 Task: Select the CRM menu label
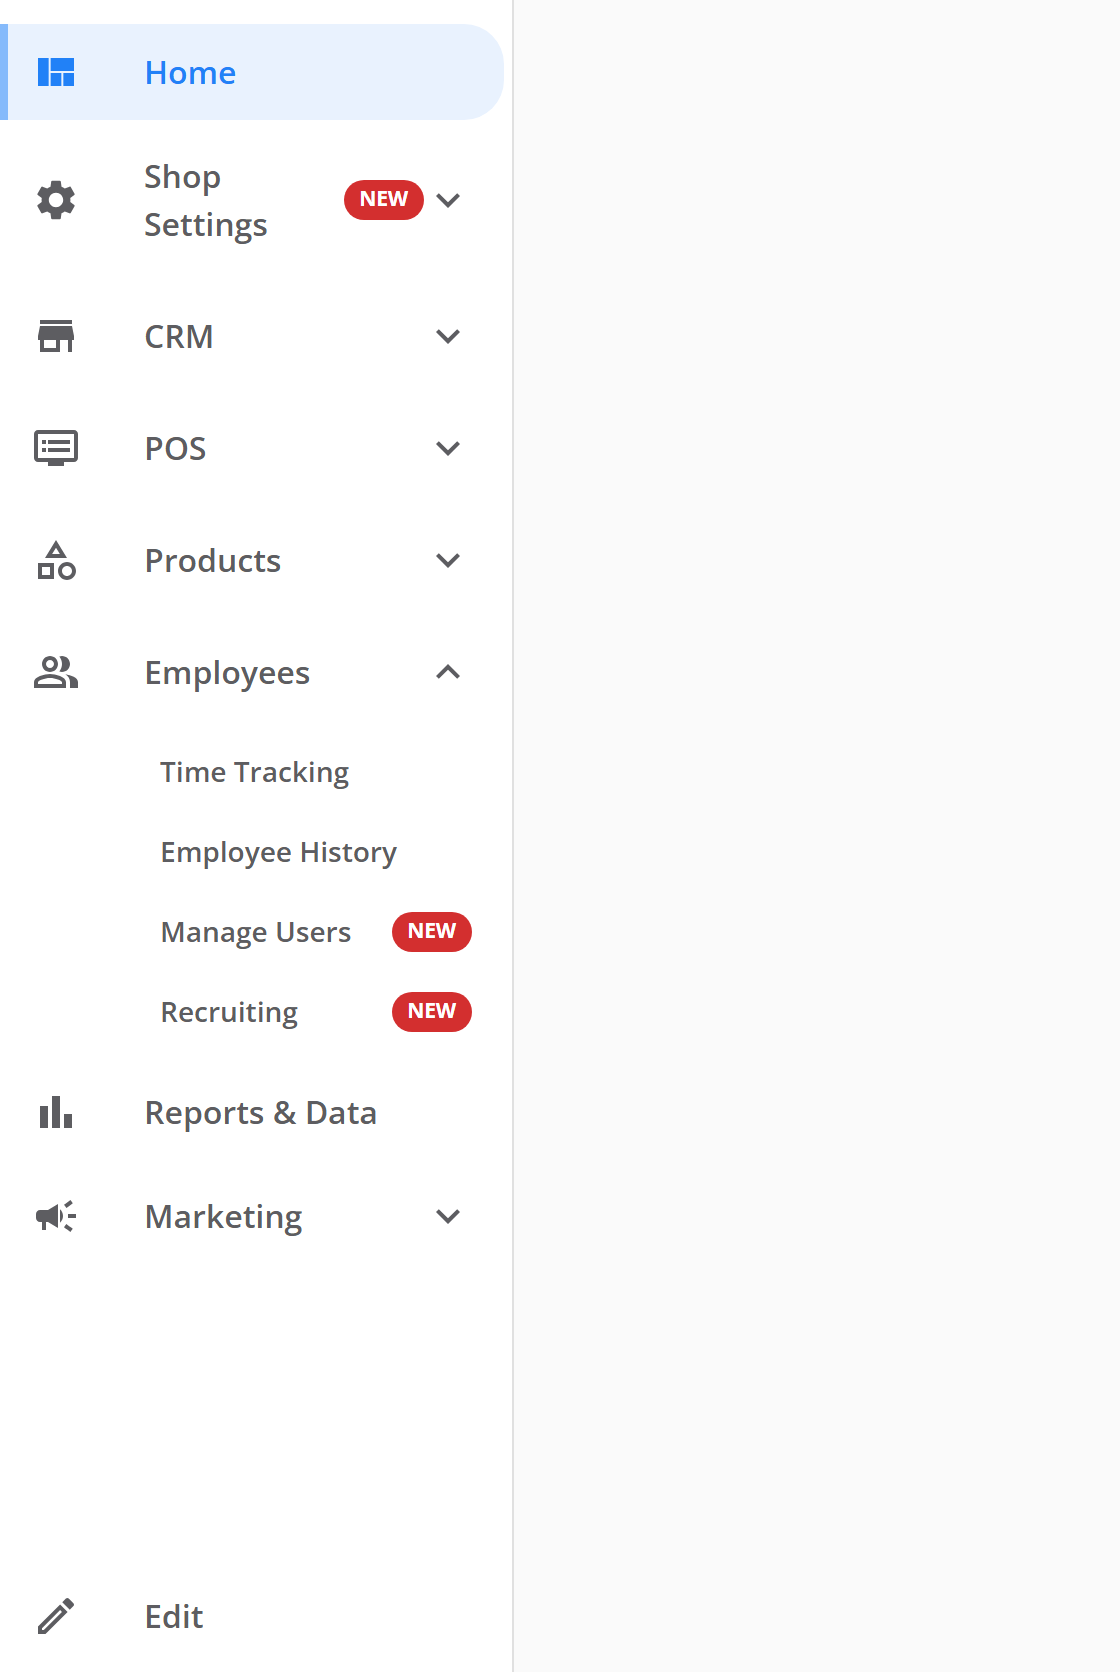tap(179, 337)
